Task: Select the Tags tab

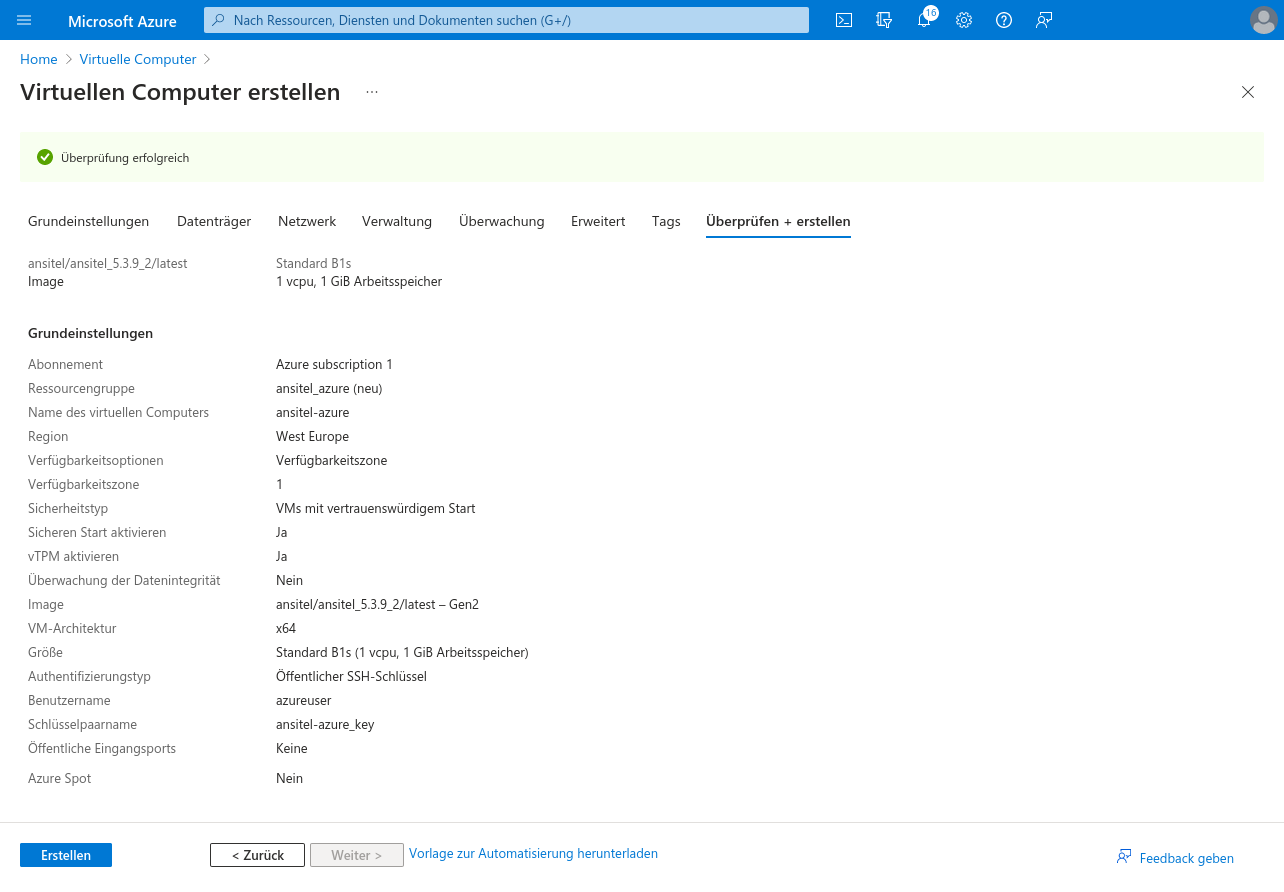Action: [666, 221]
